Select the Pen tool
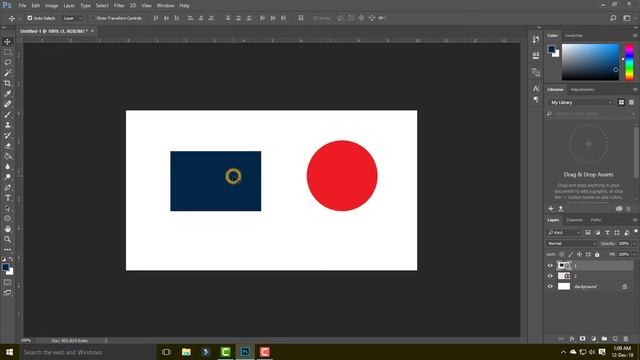This screenshot has width=640, height=360. pos(7,187)
